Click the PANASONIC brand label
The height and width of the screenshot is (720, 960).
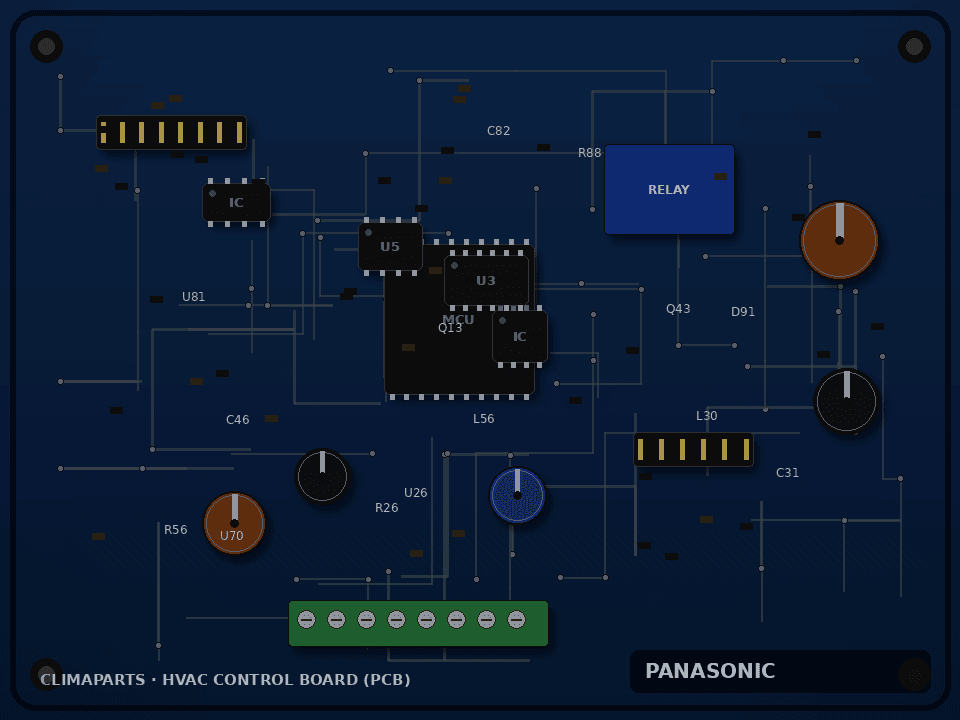tap(710, 671)
